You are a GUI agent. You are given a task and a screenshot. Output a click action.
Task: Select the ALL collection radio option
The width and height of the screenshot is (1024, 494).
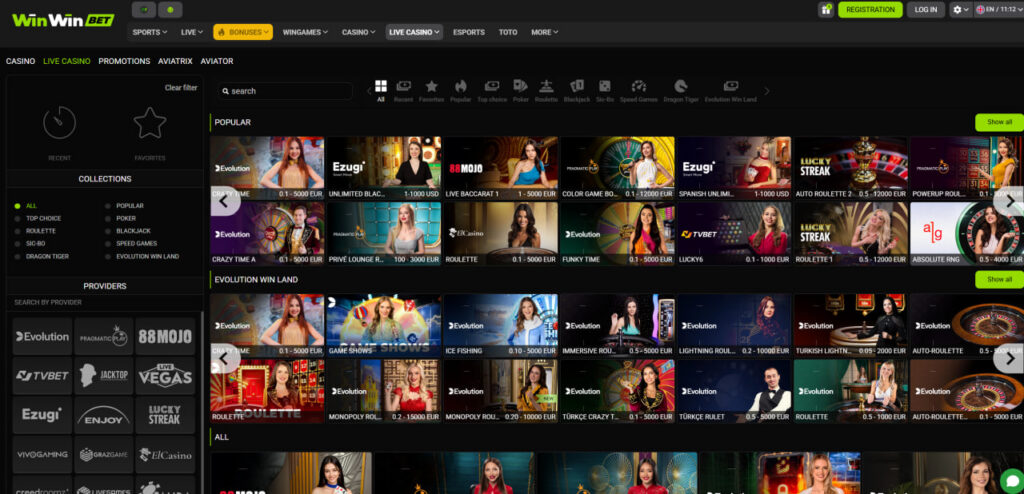pyautogui.click(x=25, y=206)
